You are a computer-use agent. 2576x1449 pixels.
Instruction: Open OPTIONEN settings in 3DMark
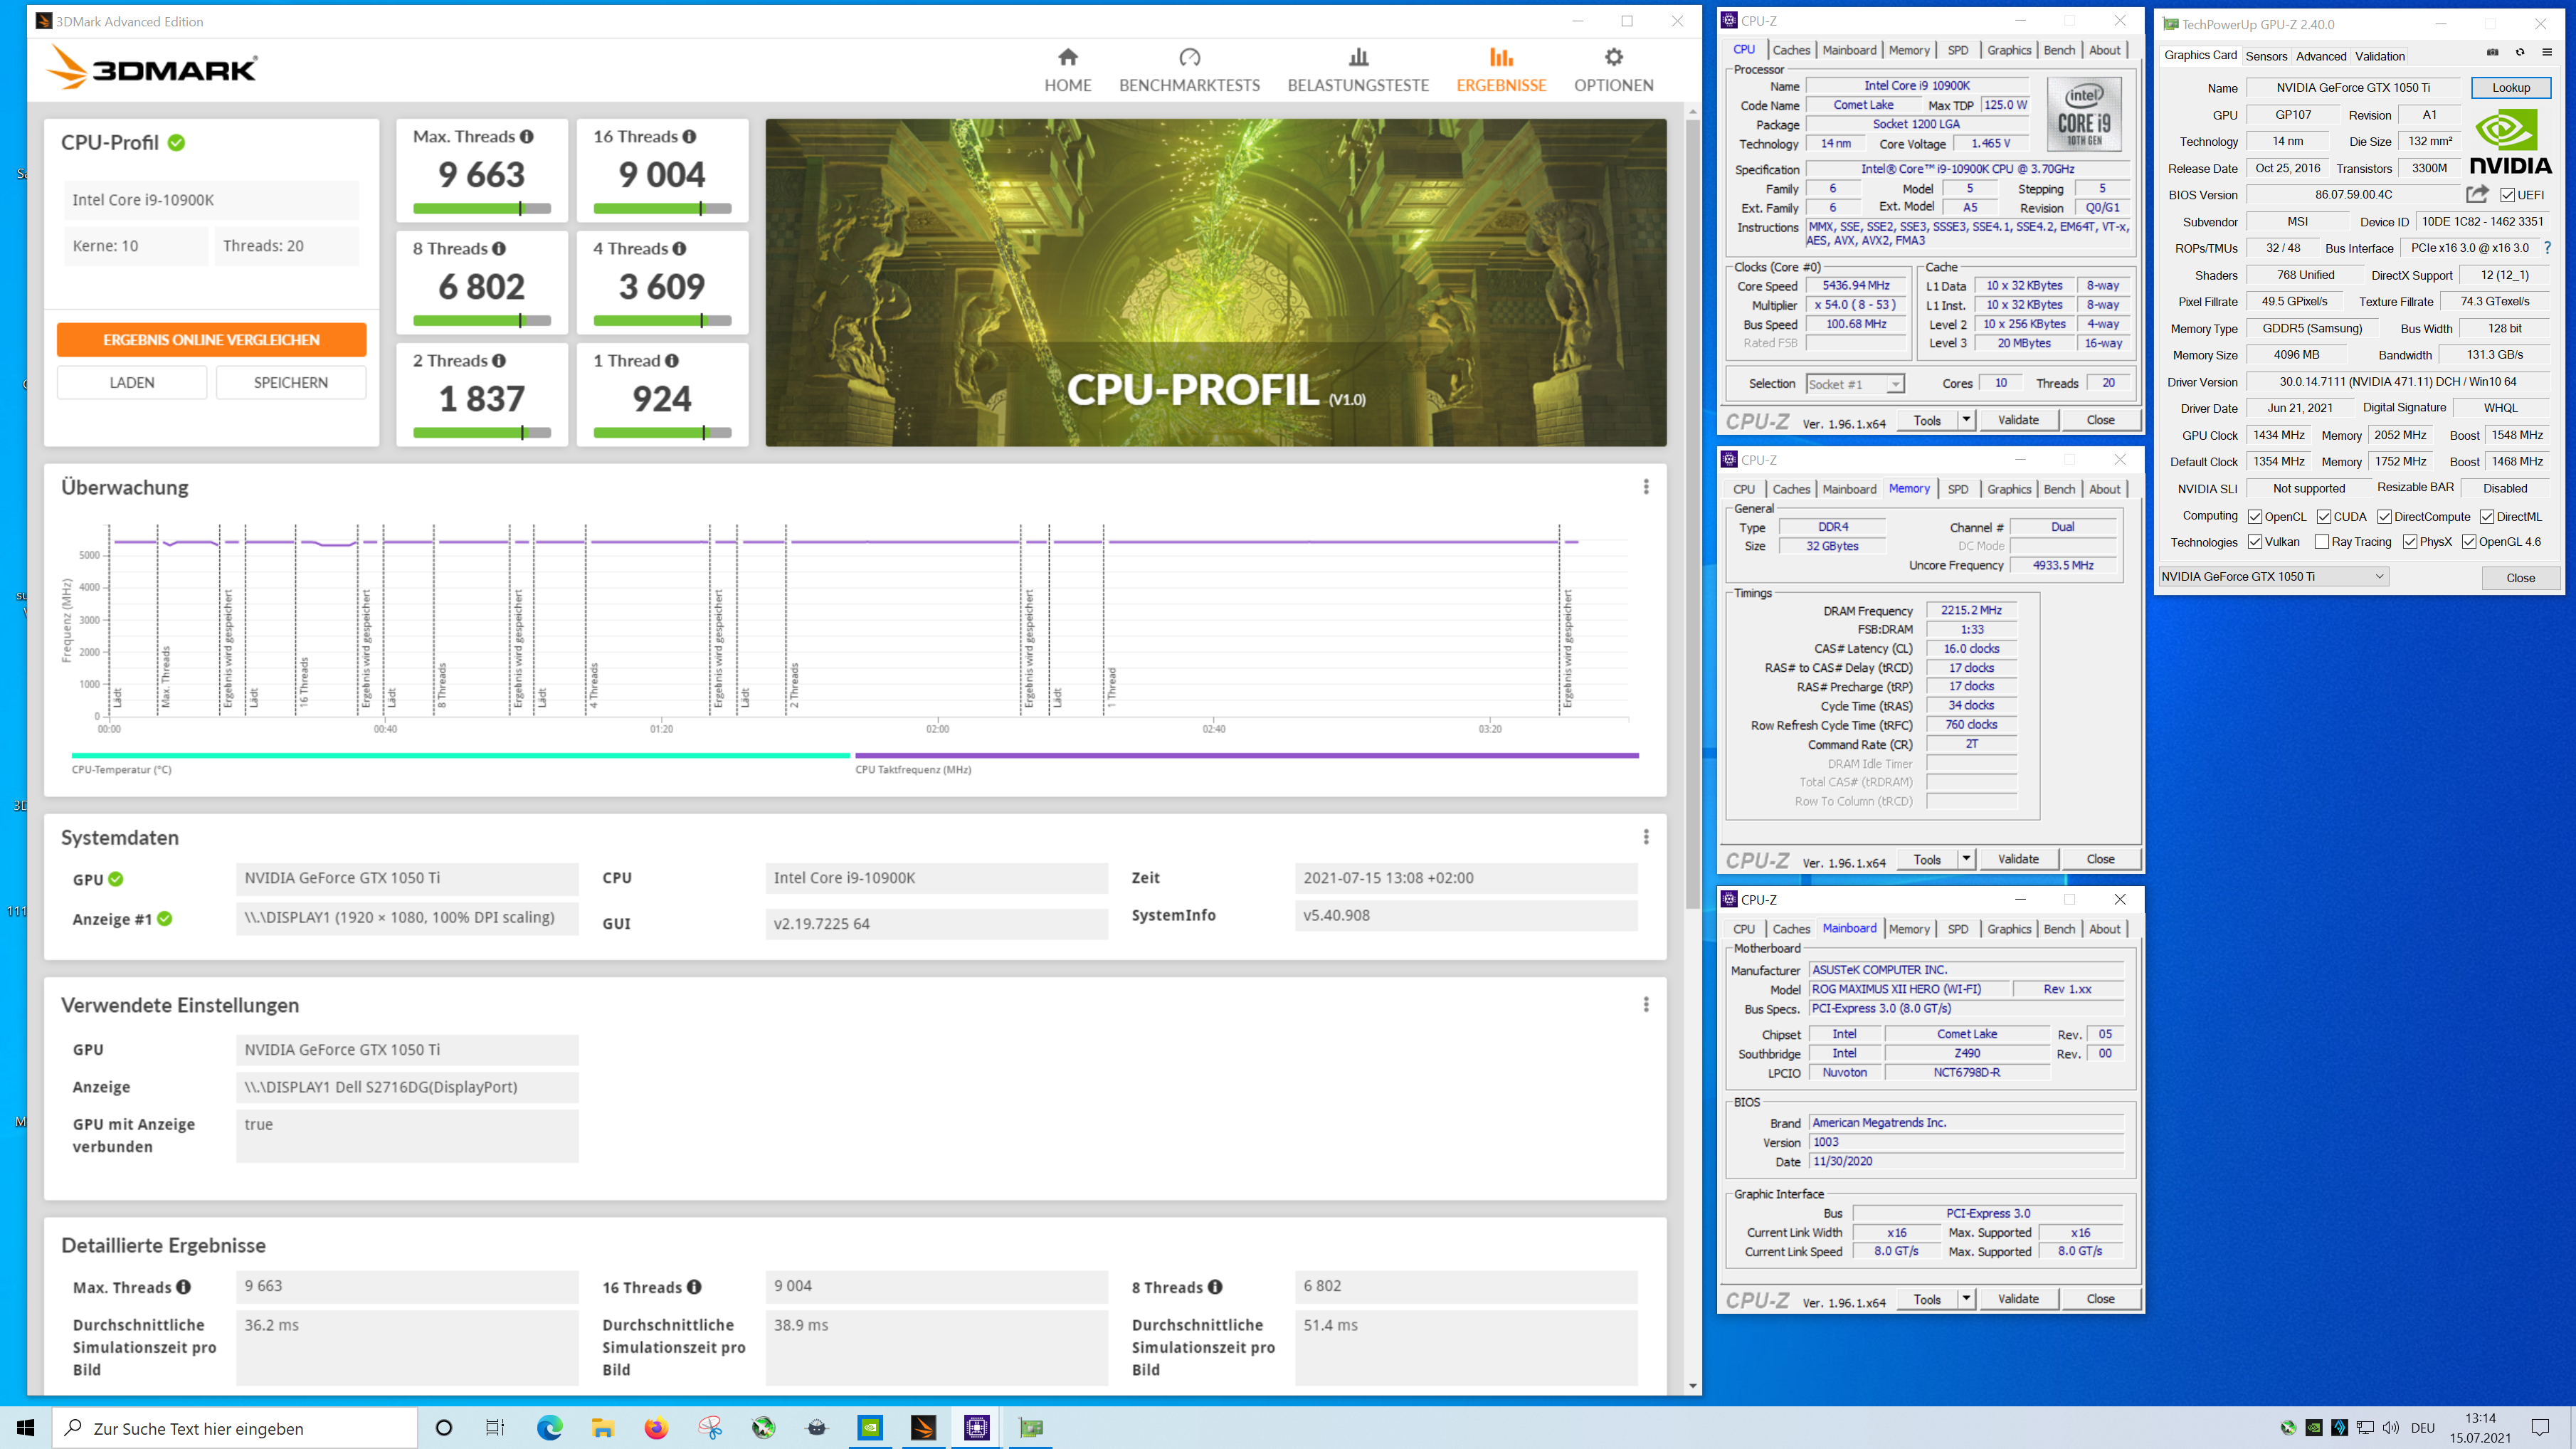1613,70
